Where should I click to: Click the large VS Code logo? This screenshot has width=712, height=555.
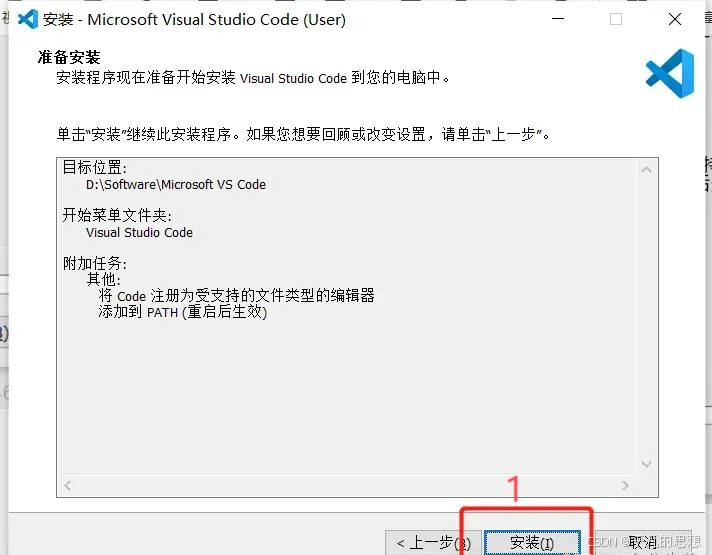(670, 74)
